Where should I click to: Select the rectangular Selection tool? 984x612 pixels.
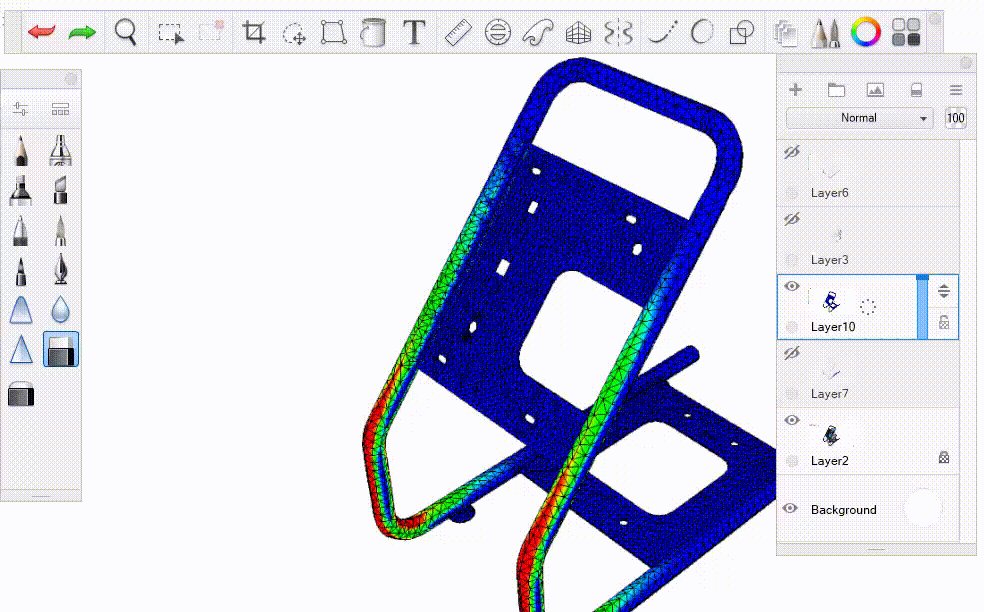click(x=171, y=33)
